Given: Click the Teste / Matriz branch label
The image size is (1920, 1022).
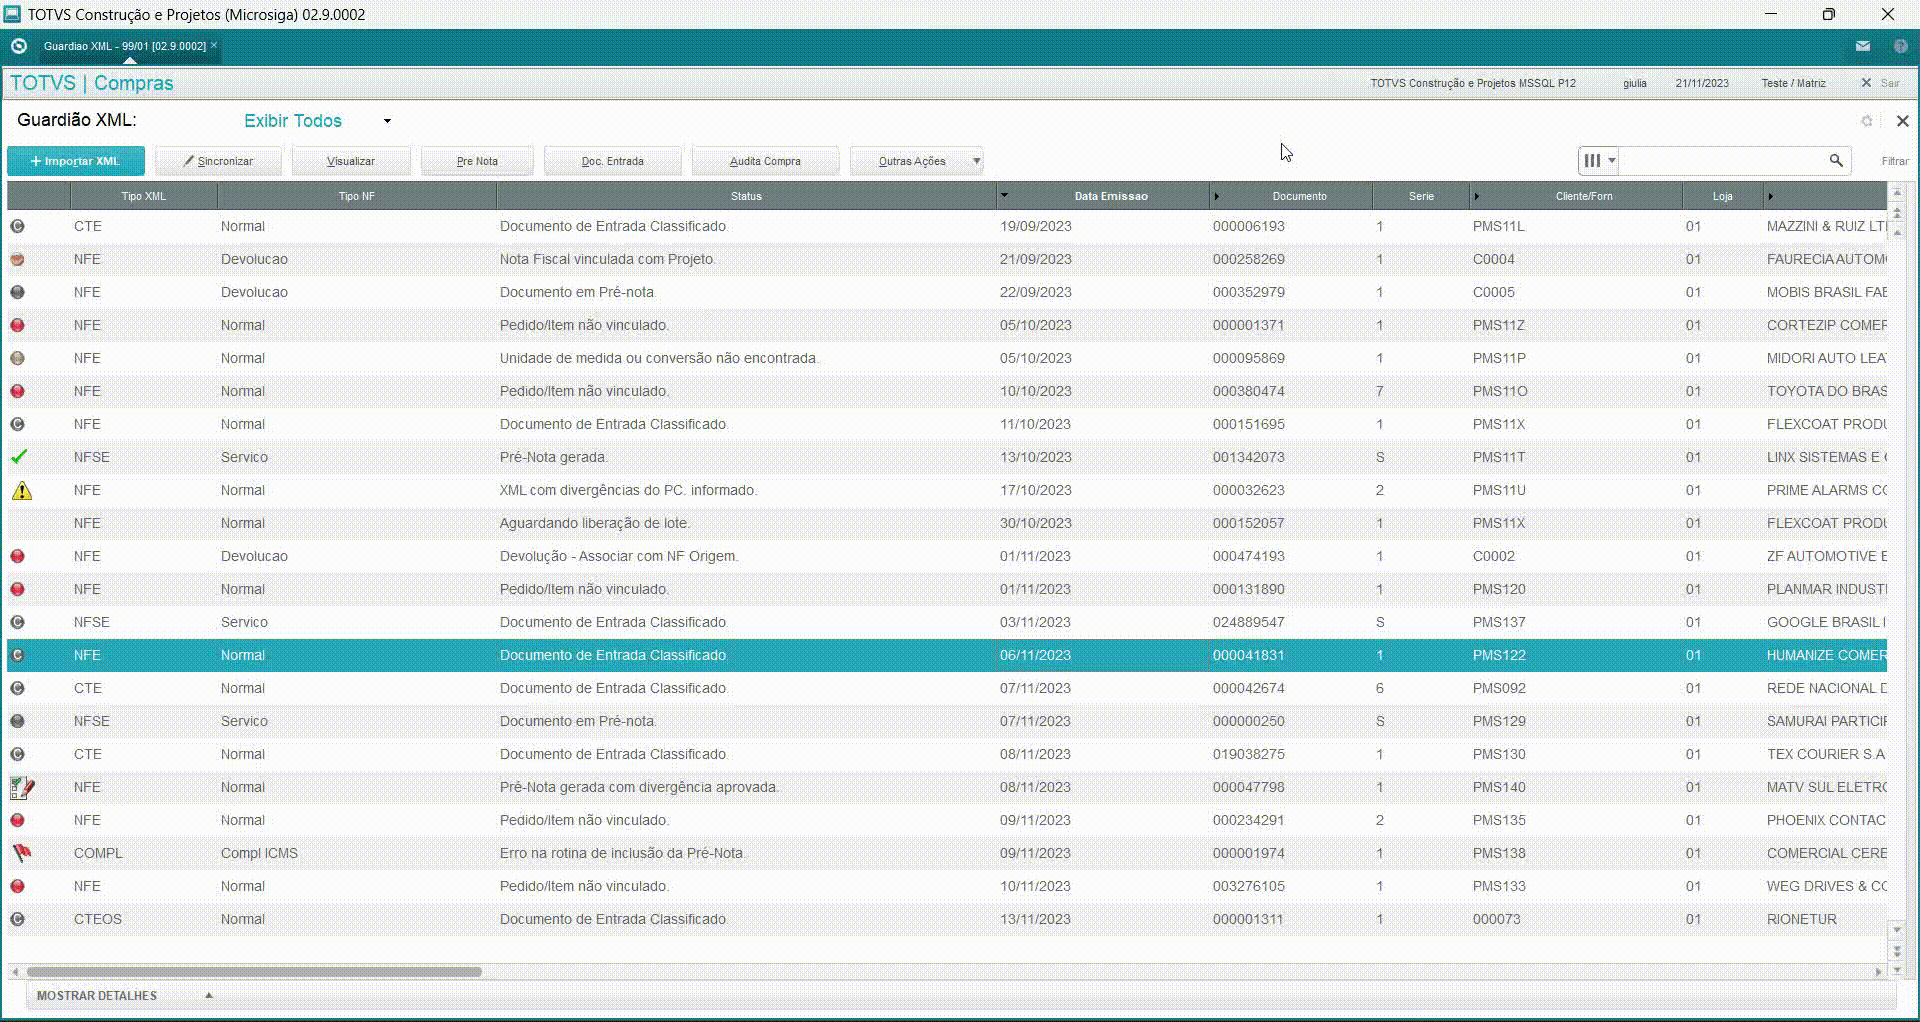Looking at the screenshot, I should pos(1793,83).
